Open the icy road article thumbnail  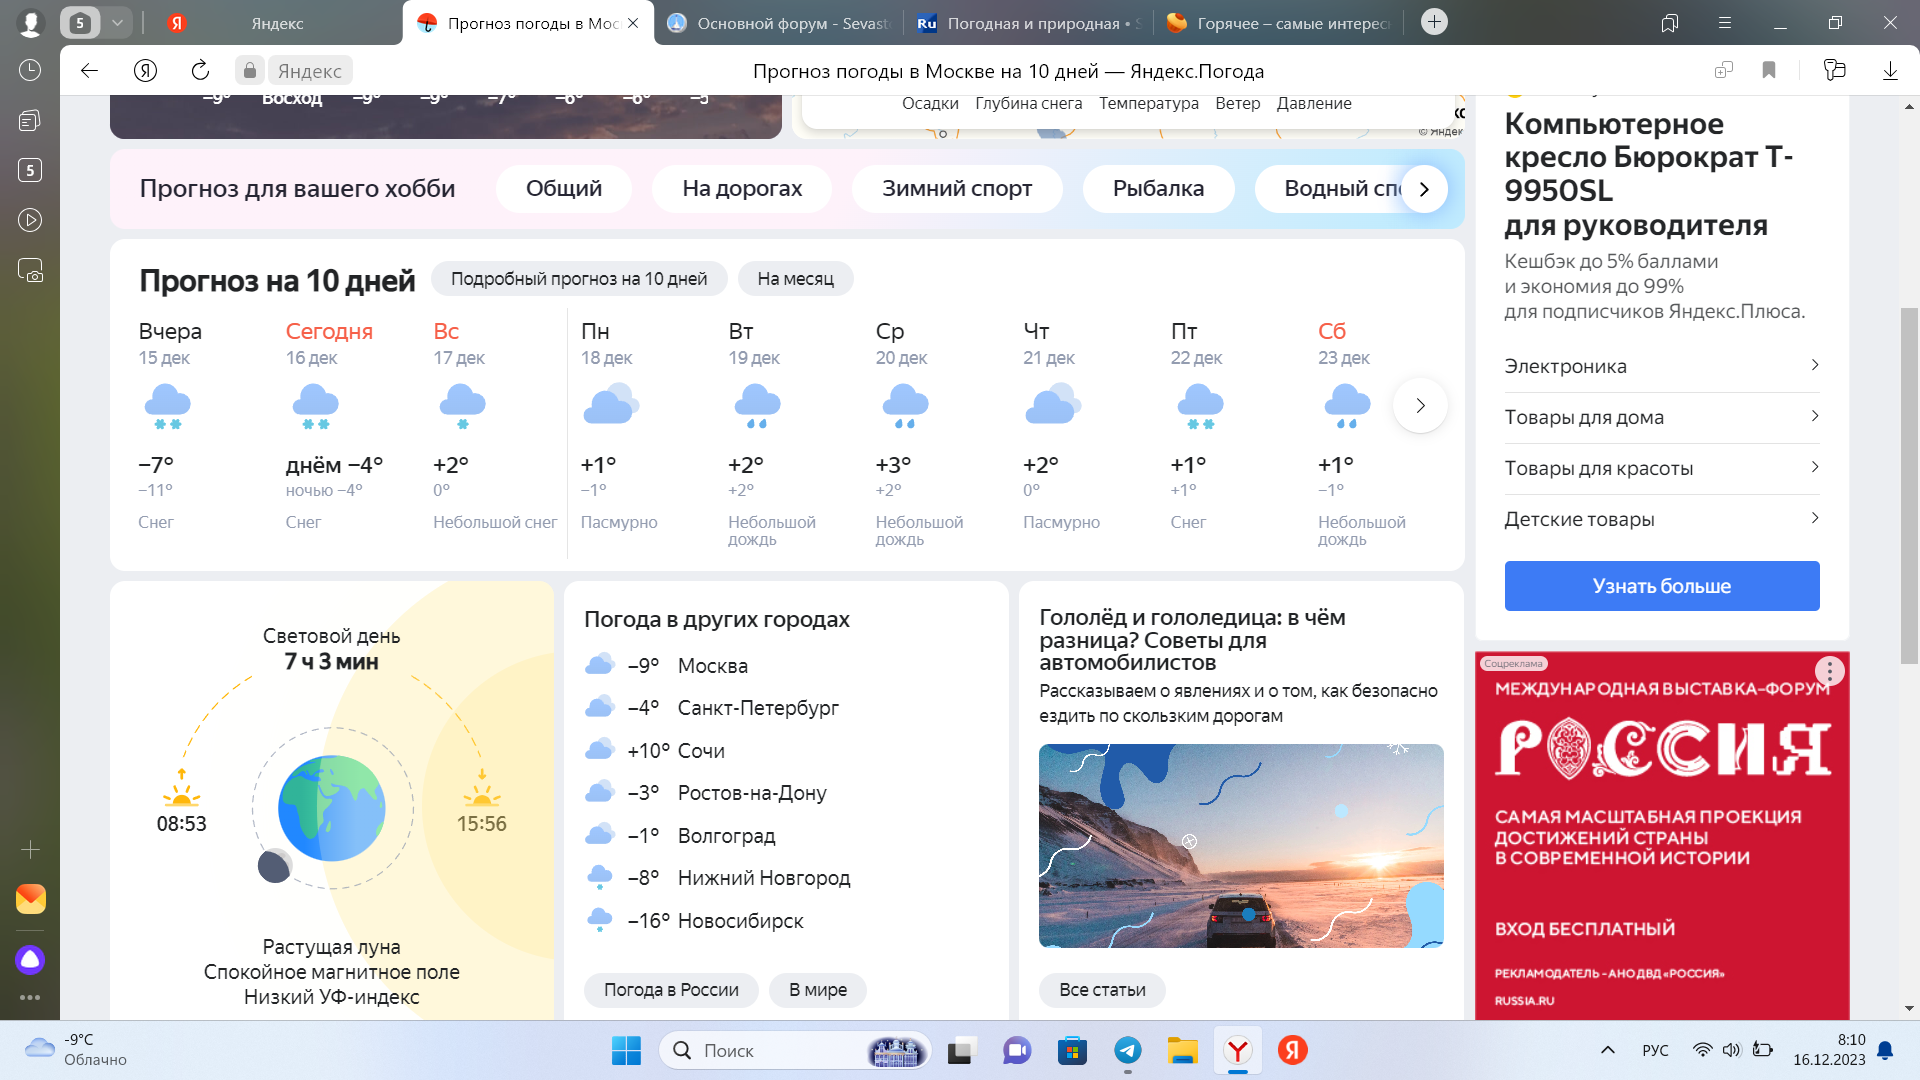click(1240, 846)
